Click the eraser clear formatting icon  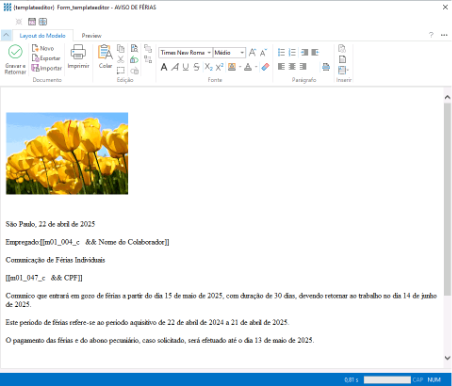[x=265, y=67]
